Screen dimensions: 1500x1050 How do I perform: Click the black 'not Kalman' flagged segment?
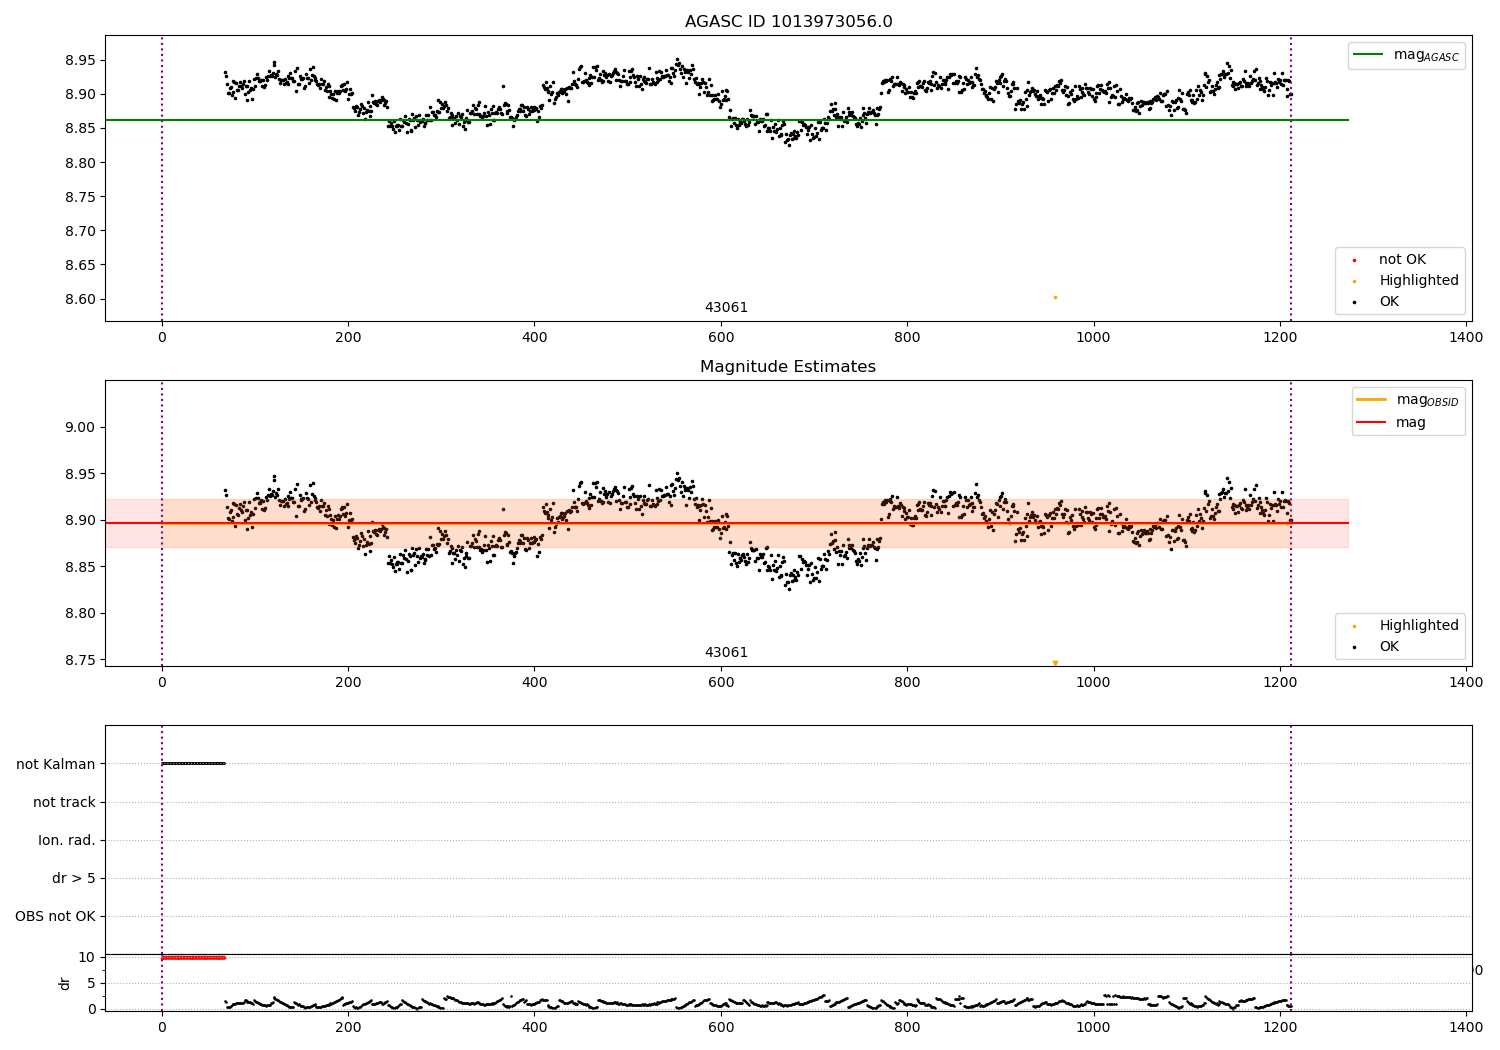click(x=194, y=764)
